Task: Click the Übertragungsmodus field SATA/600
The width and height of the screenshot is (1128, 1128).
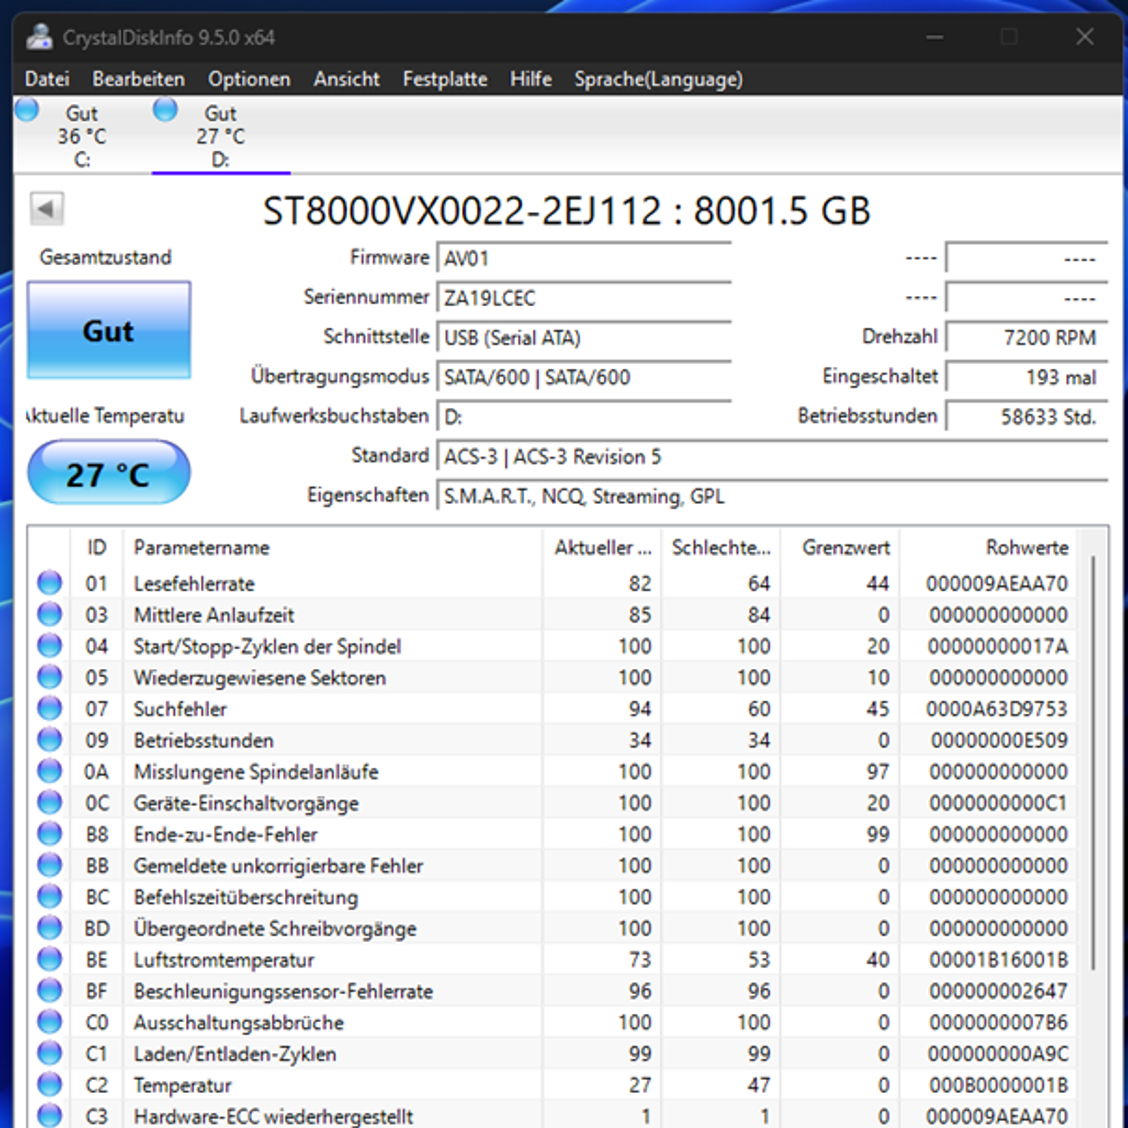Action: coord(583,377)
